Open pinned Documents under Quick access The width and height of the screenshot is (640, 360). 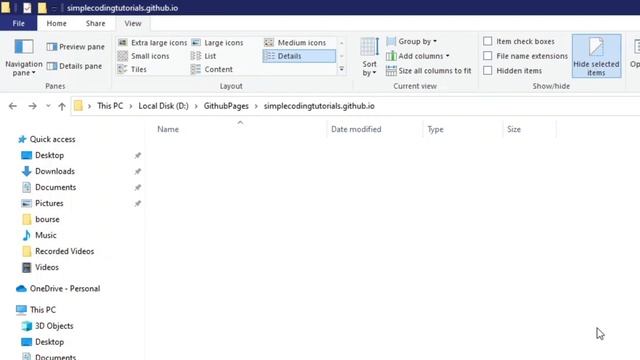[49, 187]
